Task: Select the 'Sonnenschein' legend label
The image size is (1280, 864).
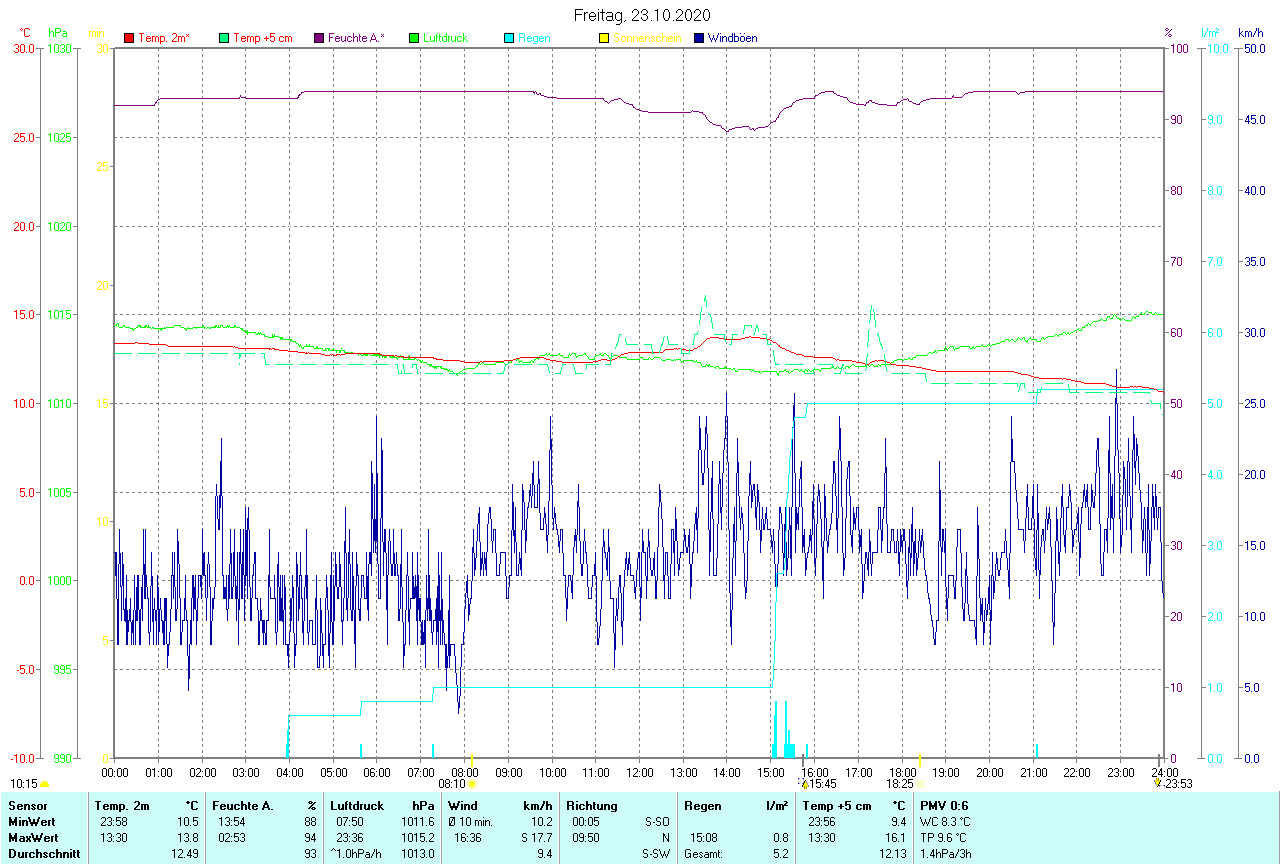Action: [x=647, y=38]
